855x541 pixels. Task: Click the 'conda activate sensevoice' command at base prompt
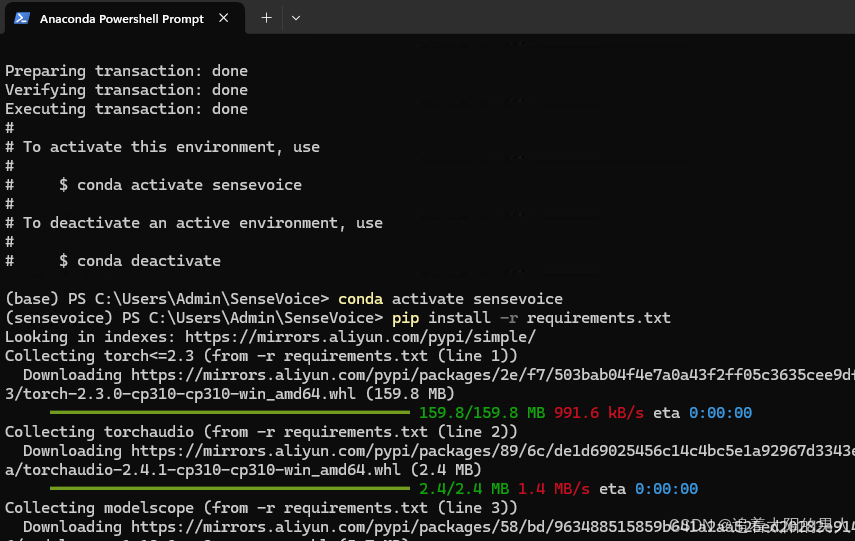(450, 299)
